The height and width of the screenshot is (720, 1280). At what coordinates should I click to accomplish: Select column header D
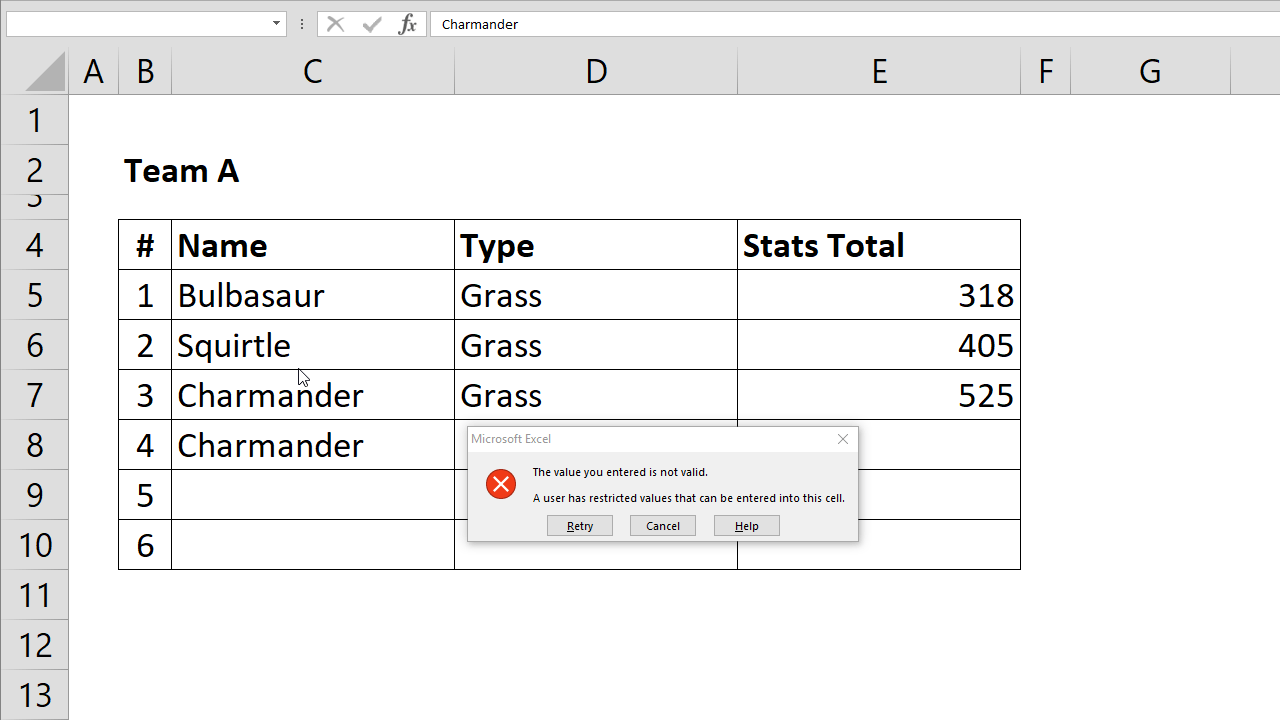(x=596, y=70)
